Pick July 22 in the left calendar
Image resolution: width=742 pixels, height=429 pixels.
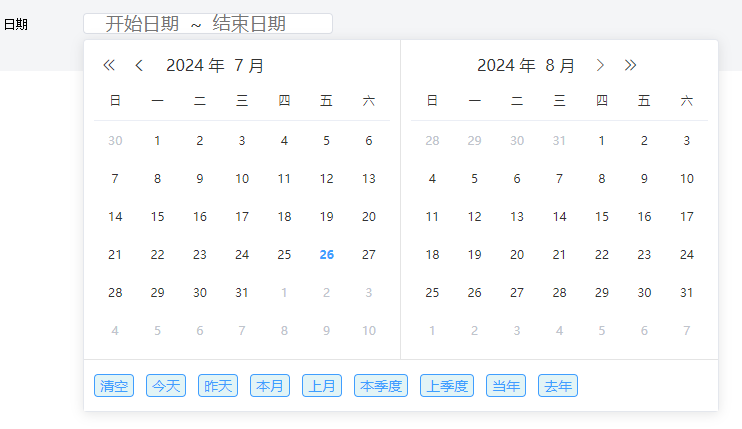pyautogui.click(x=157, y=254)
